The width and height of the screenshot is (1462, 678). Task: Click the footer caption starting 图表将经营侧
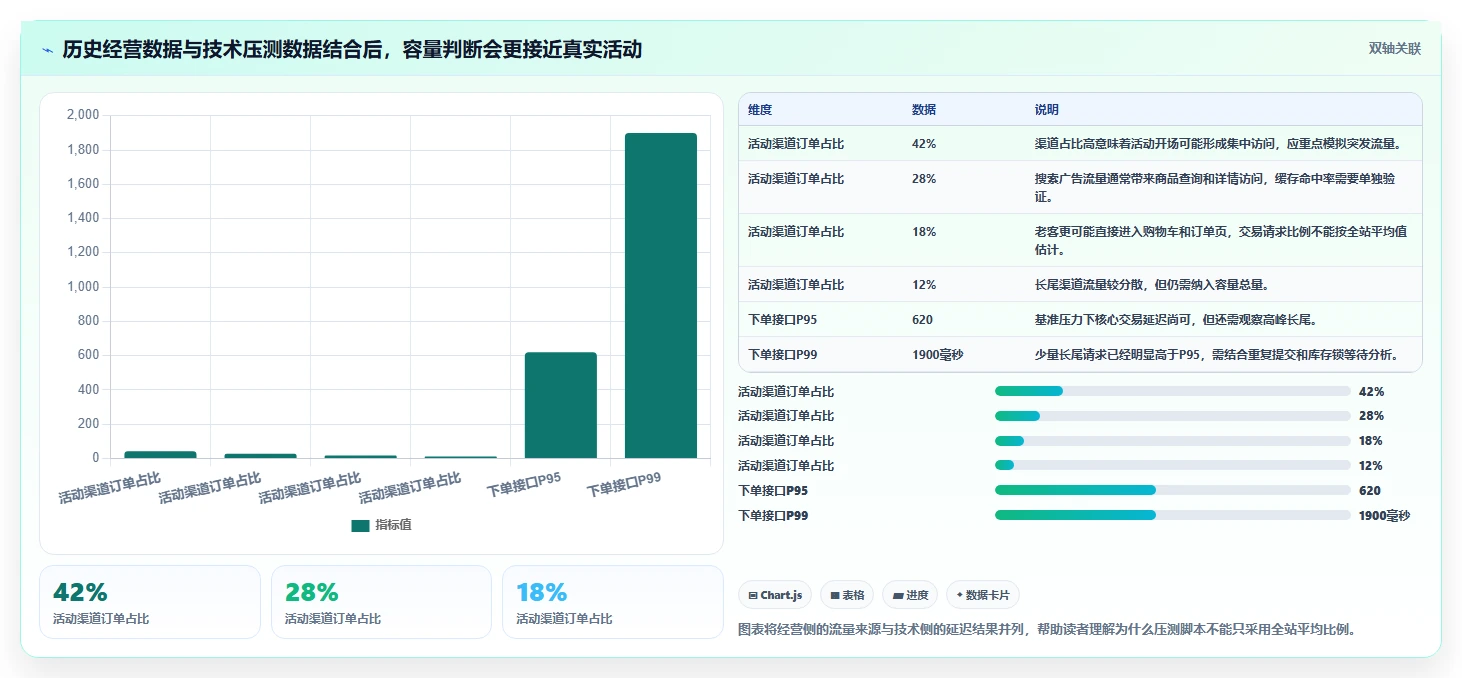1046,630
